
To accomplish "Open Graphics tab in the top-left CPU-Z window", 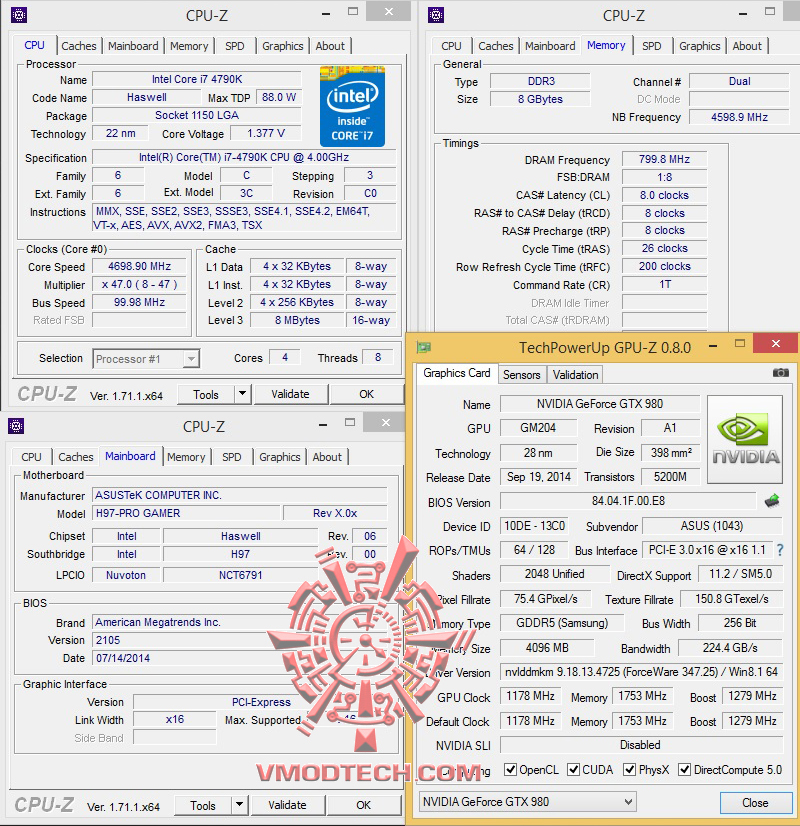I will point(282,46).
